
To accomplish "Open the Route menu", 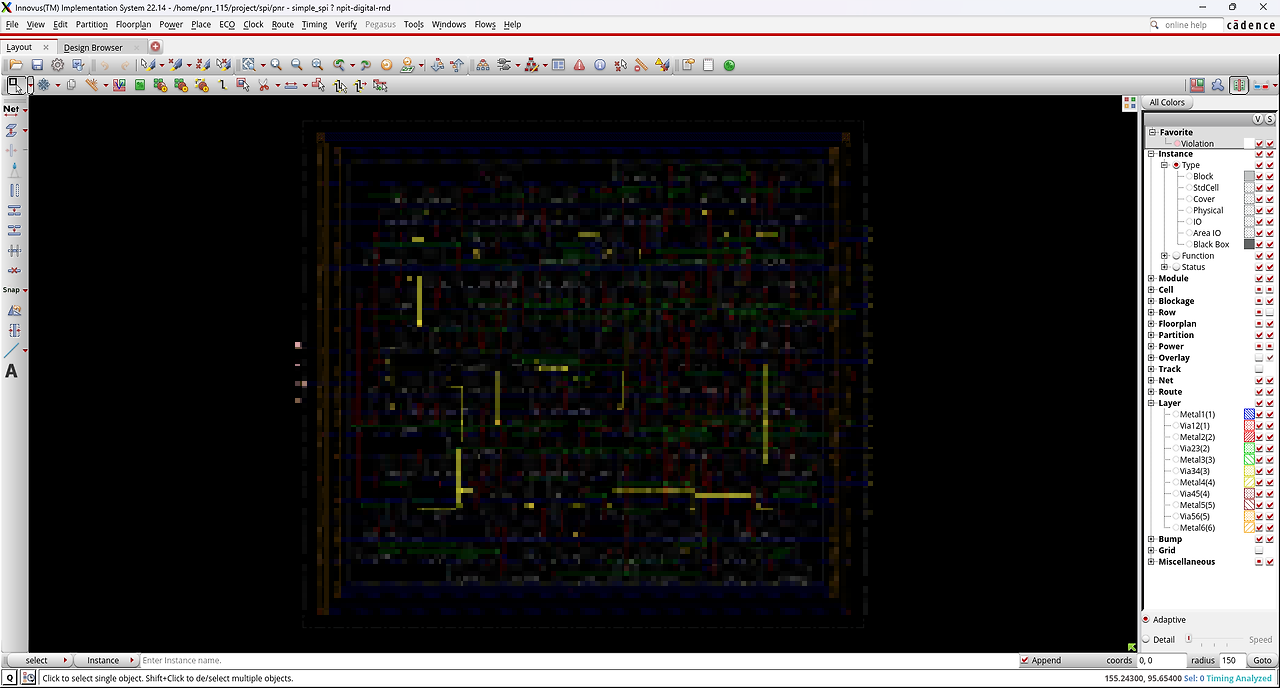I will click(x=282, y=24).
